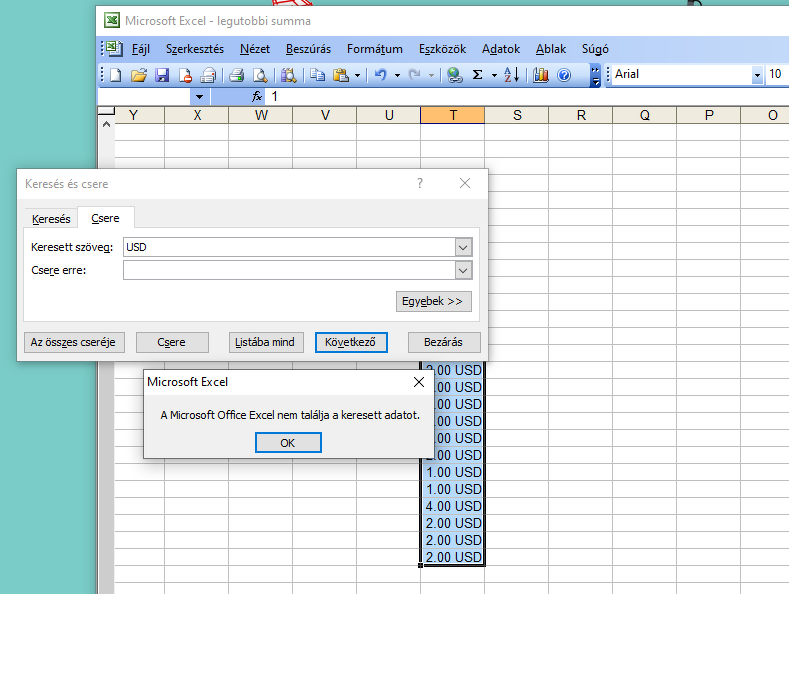Click the fx insert function icon
The width and height of the screenshot is (804, 692).
pyautogui.click(x=257, y=96)
